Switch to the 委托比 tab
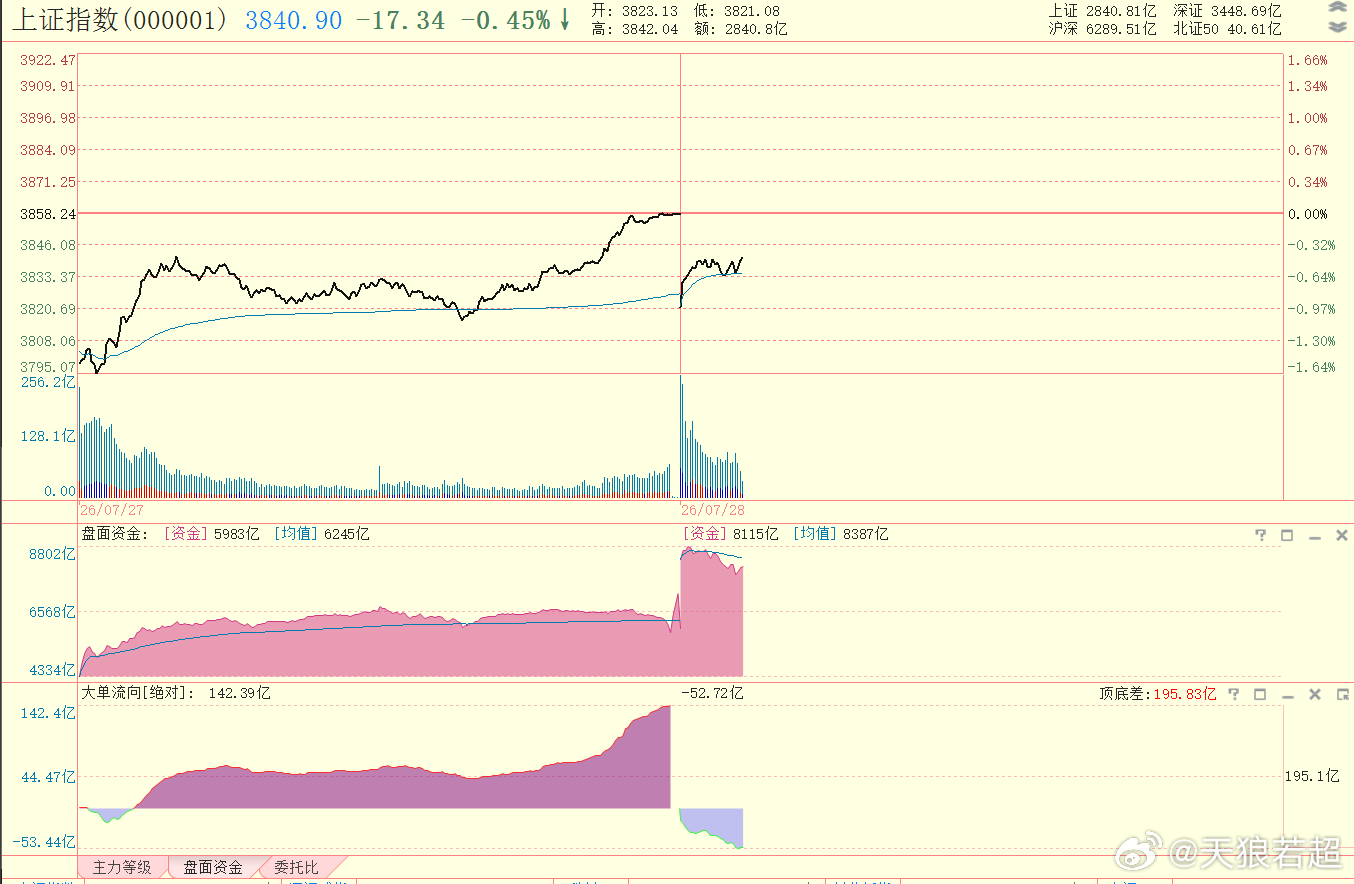Screen dimensions: 1354x884 pyautogui.click(x=297, y=867)
